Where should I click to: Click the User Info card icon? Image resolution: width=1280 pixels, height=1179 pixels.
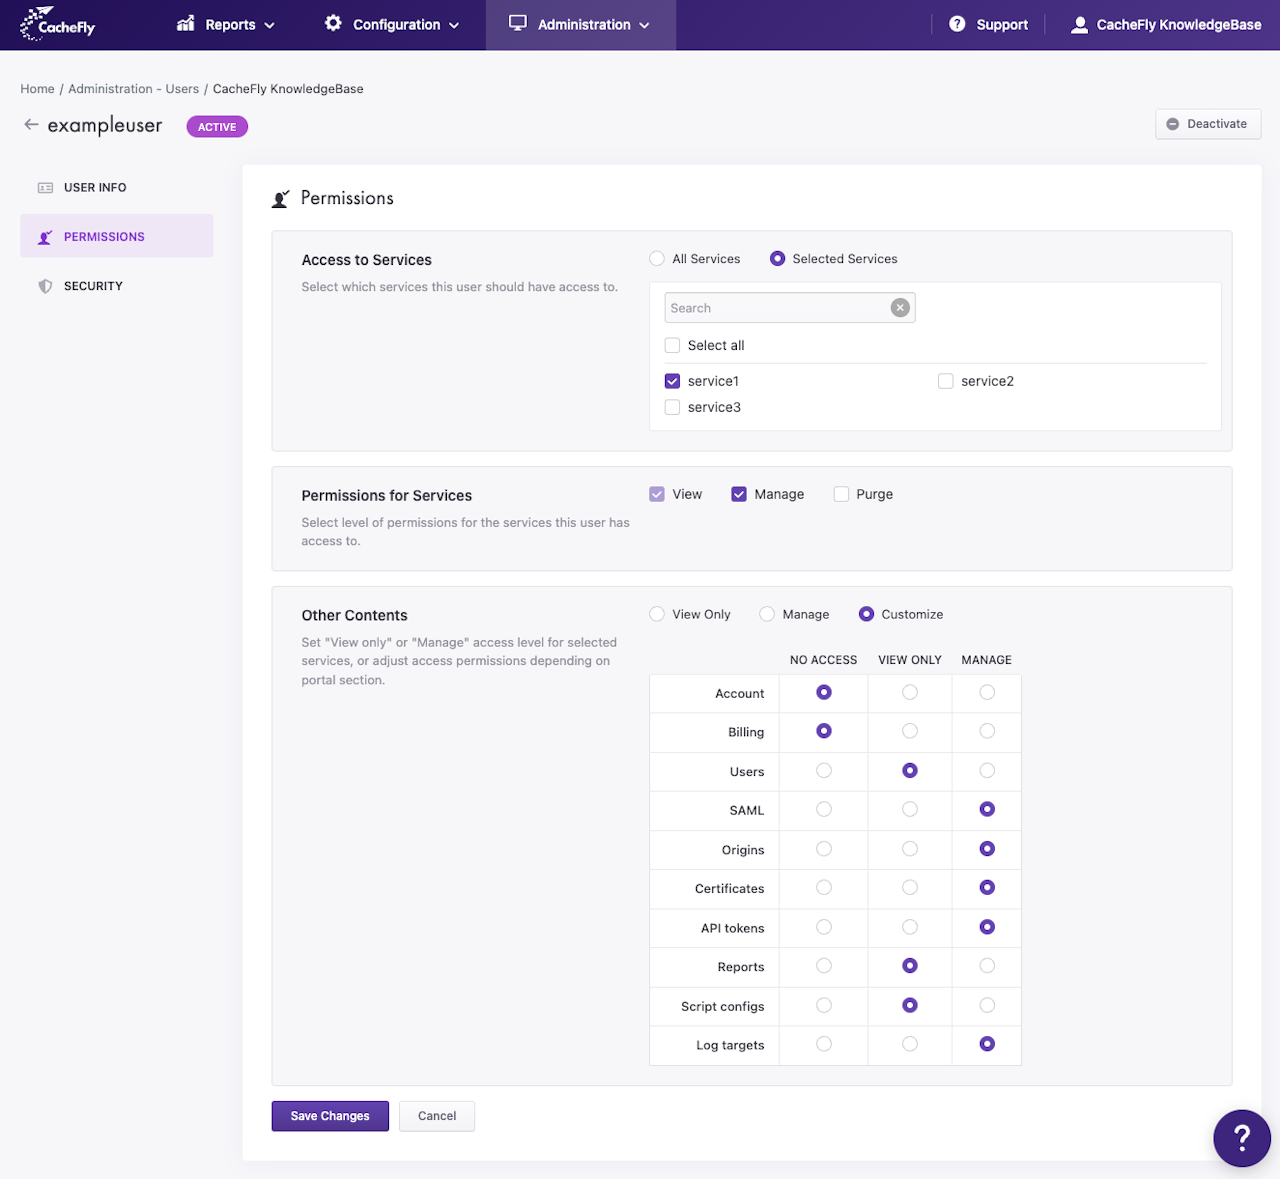(x=45, y=188)
